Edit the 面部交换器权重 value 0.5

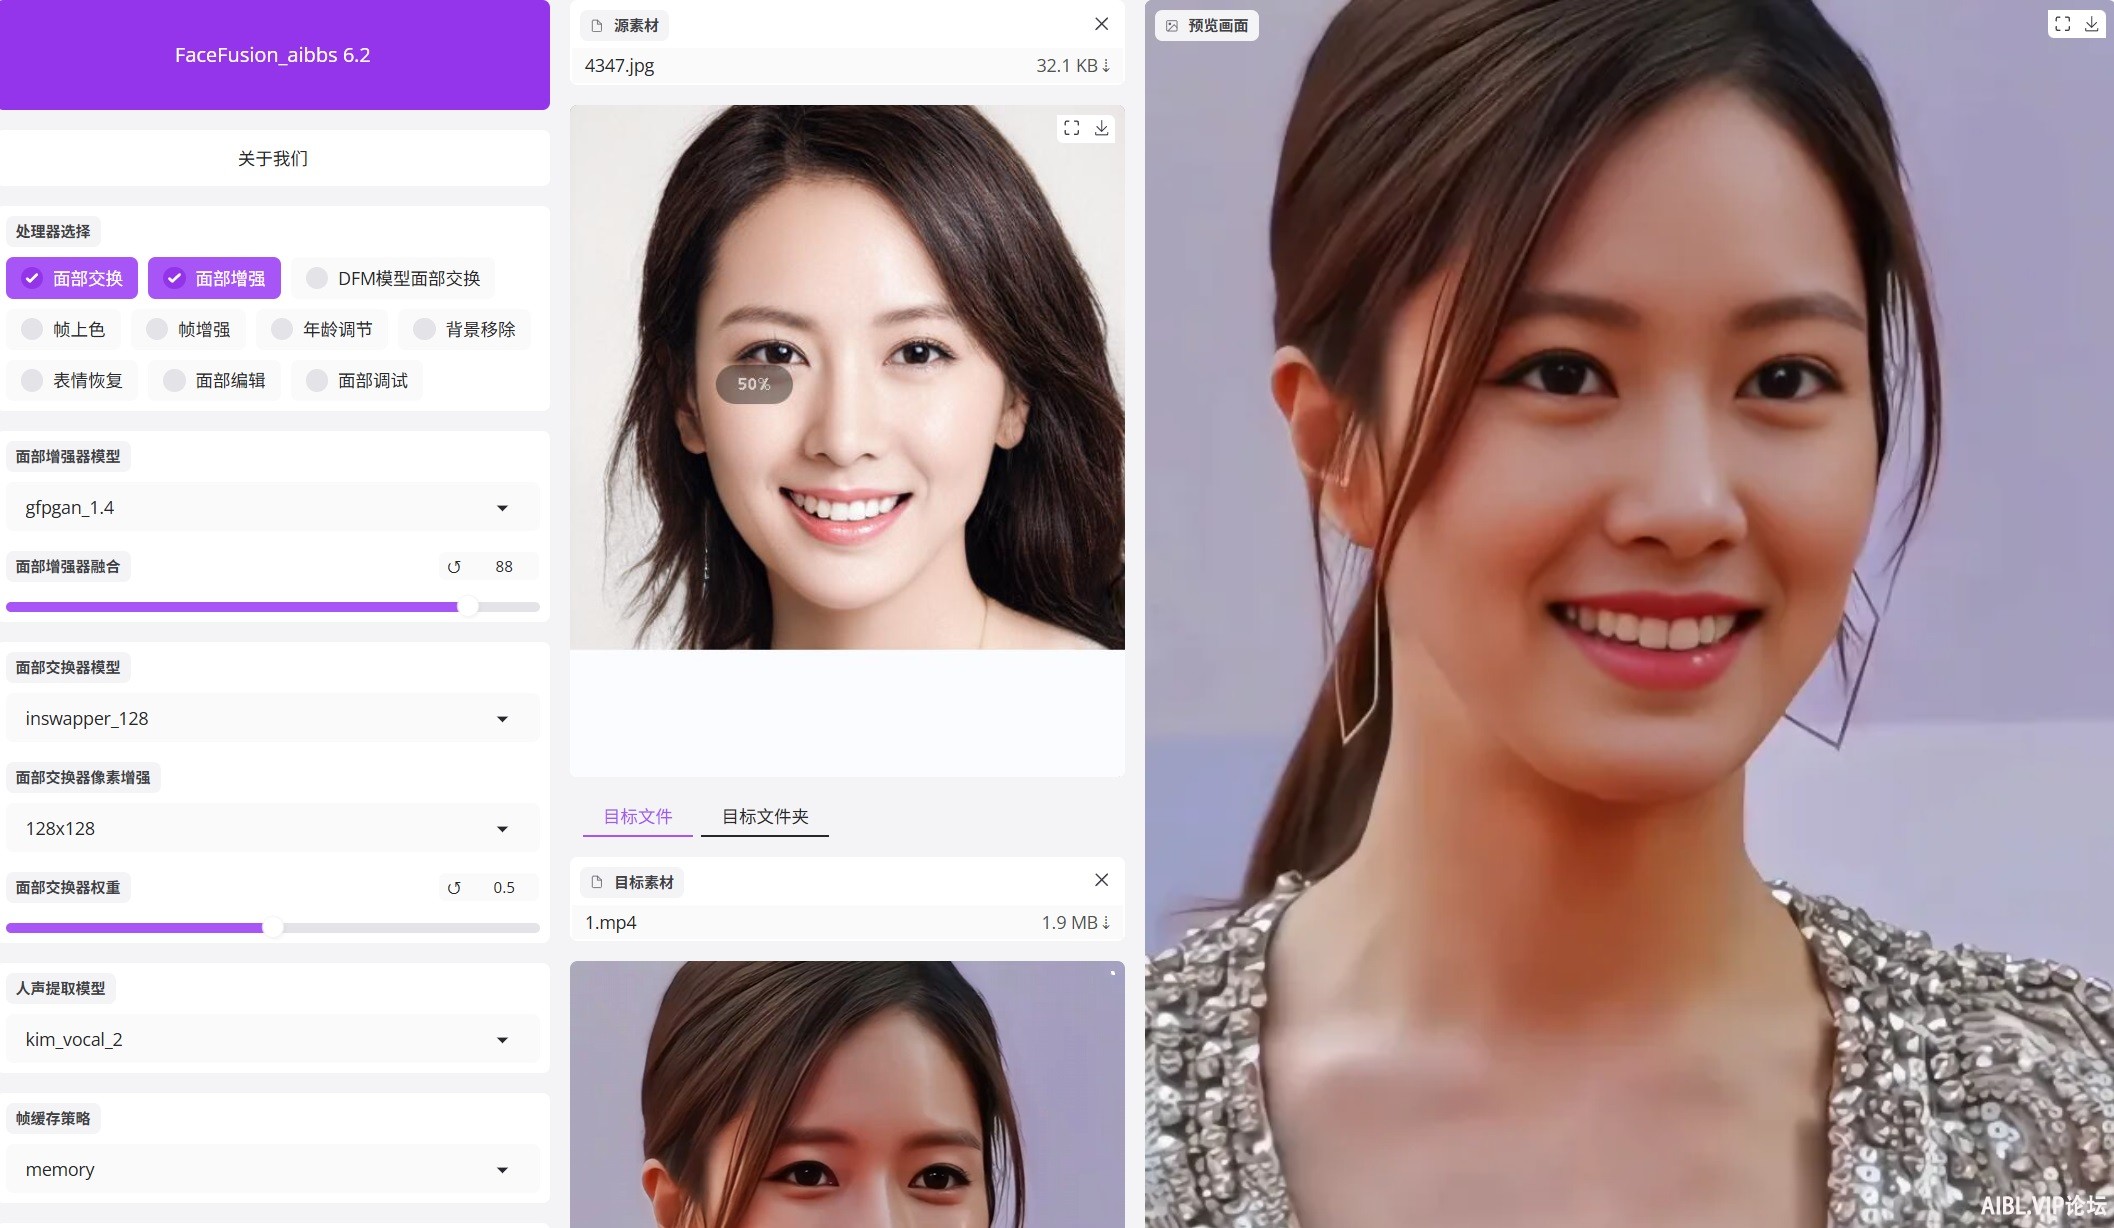(x=504, y=888)
